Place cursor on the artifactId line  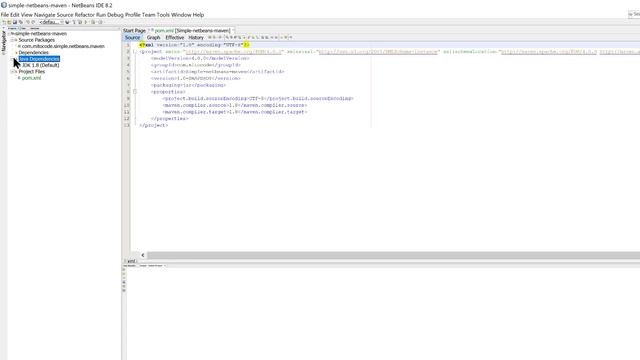click(x=218, y=72)
